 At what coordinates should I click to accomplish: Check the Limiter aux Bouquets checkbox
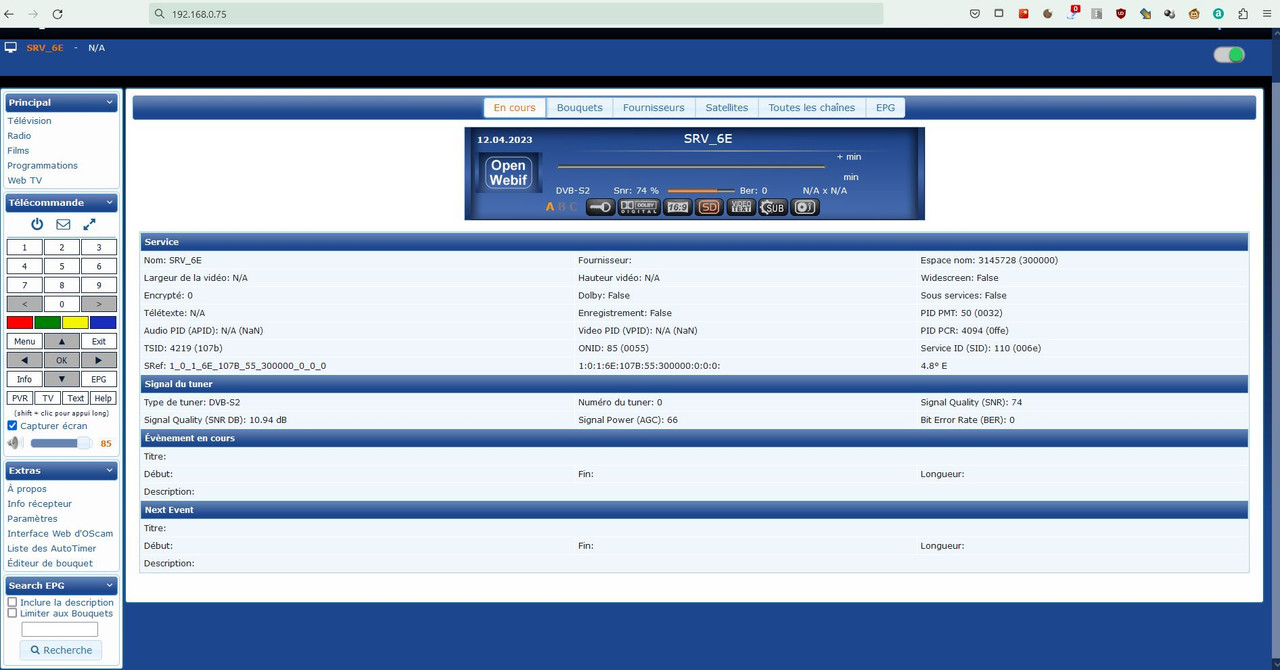[x=12, y=614]
